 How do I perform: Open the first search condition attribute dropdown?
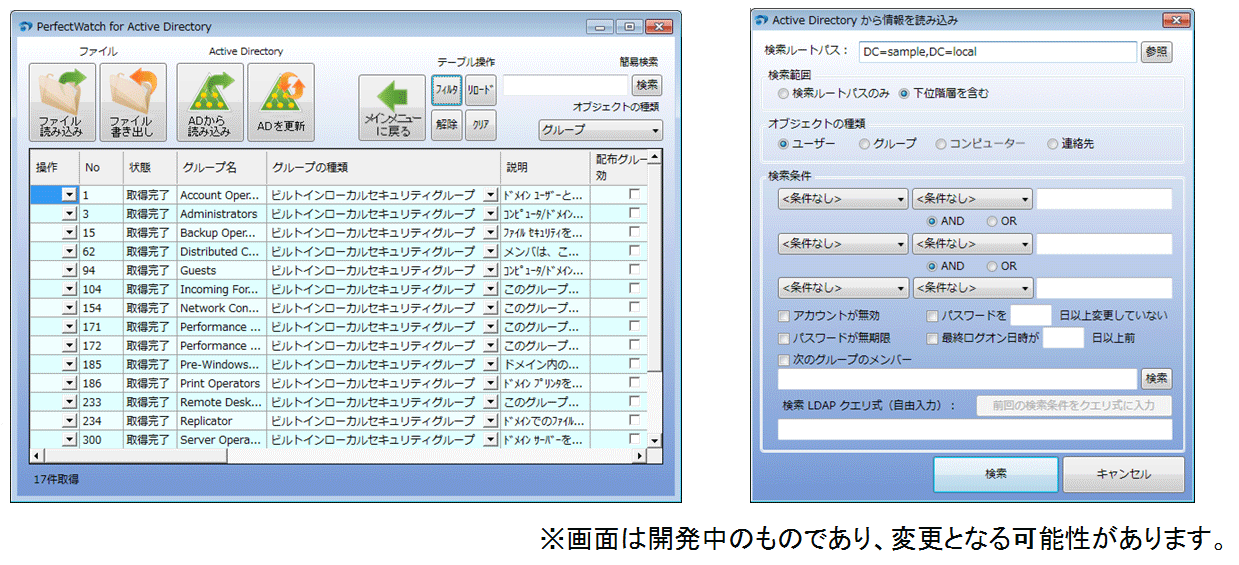(843, 199)
